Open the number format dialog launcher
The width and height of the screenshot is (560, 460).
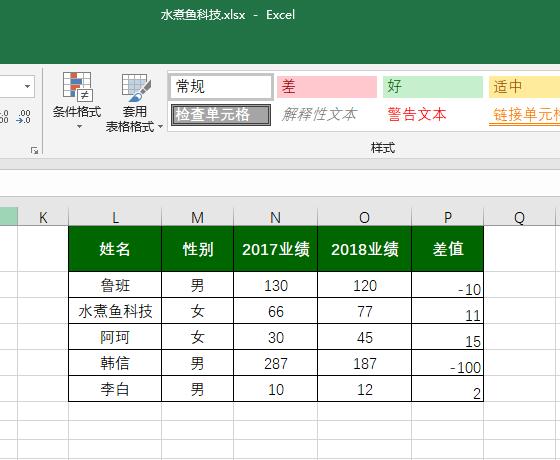[34, 150]
